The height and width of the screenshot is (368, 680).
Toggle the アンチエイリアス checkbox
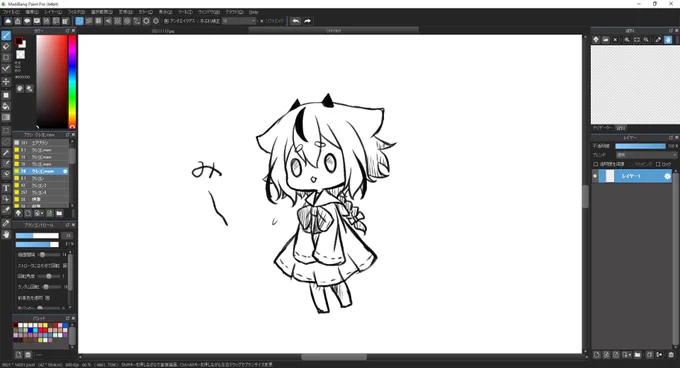point(167,21)
